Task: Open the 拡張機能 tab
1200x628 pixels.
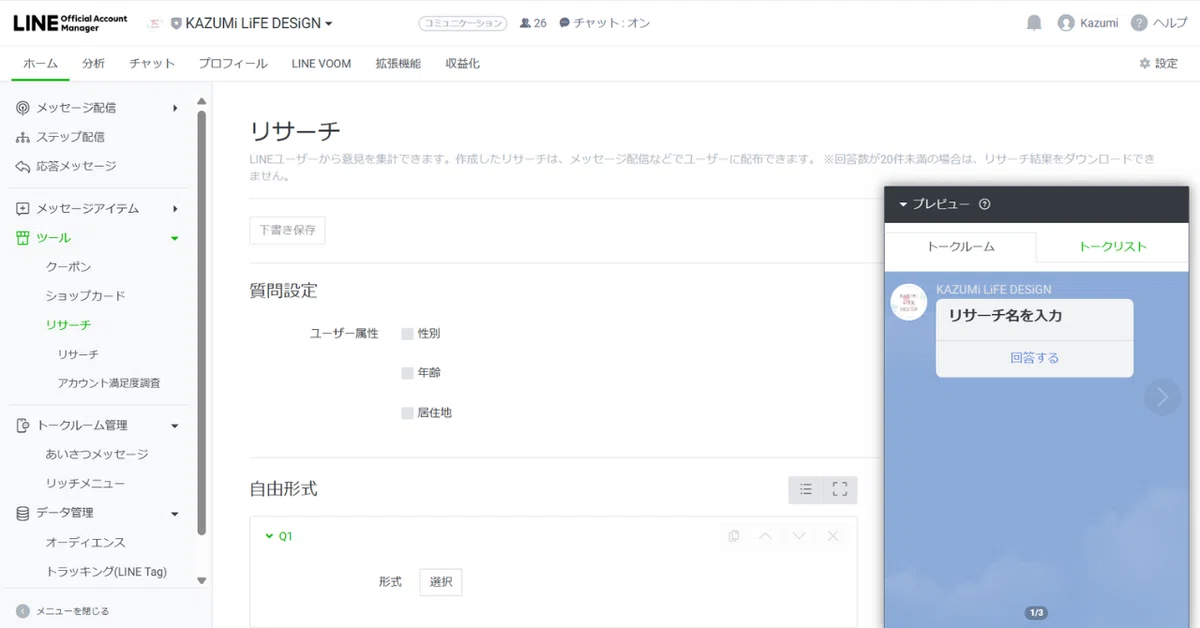Action: pyautogui.click(x=398, y=63)
